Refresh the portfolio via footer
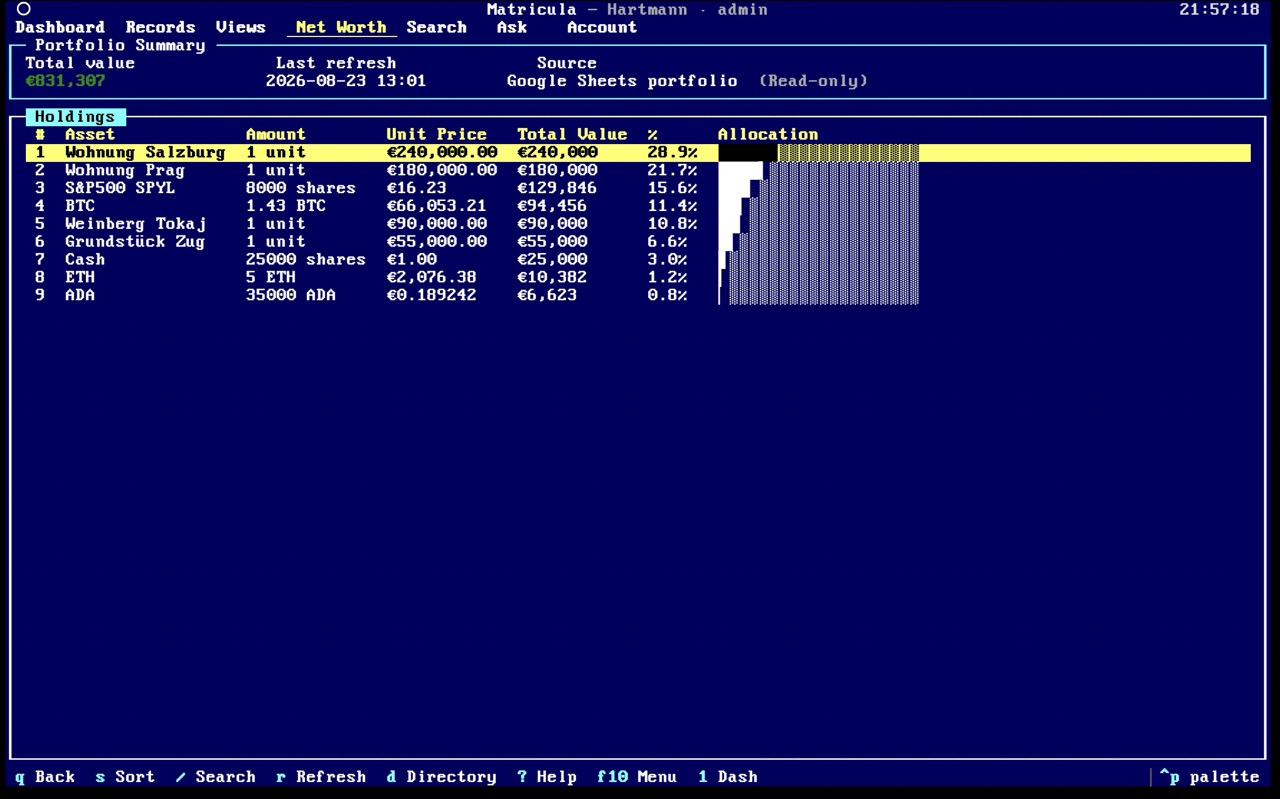The height and width of the screenshot is (799, 1280). (x=321, y=777)
